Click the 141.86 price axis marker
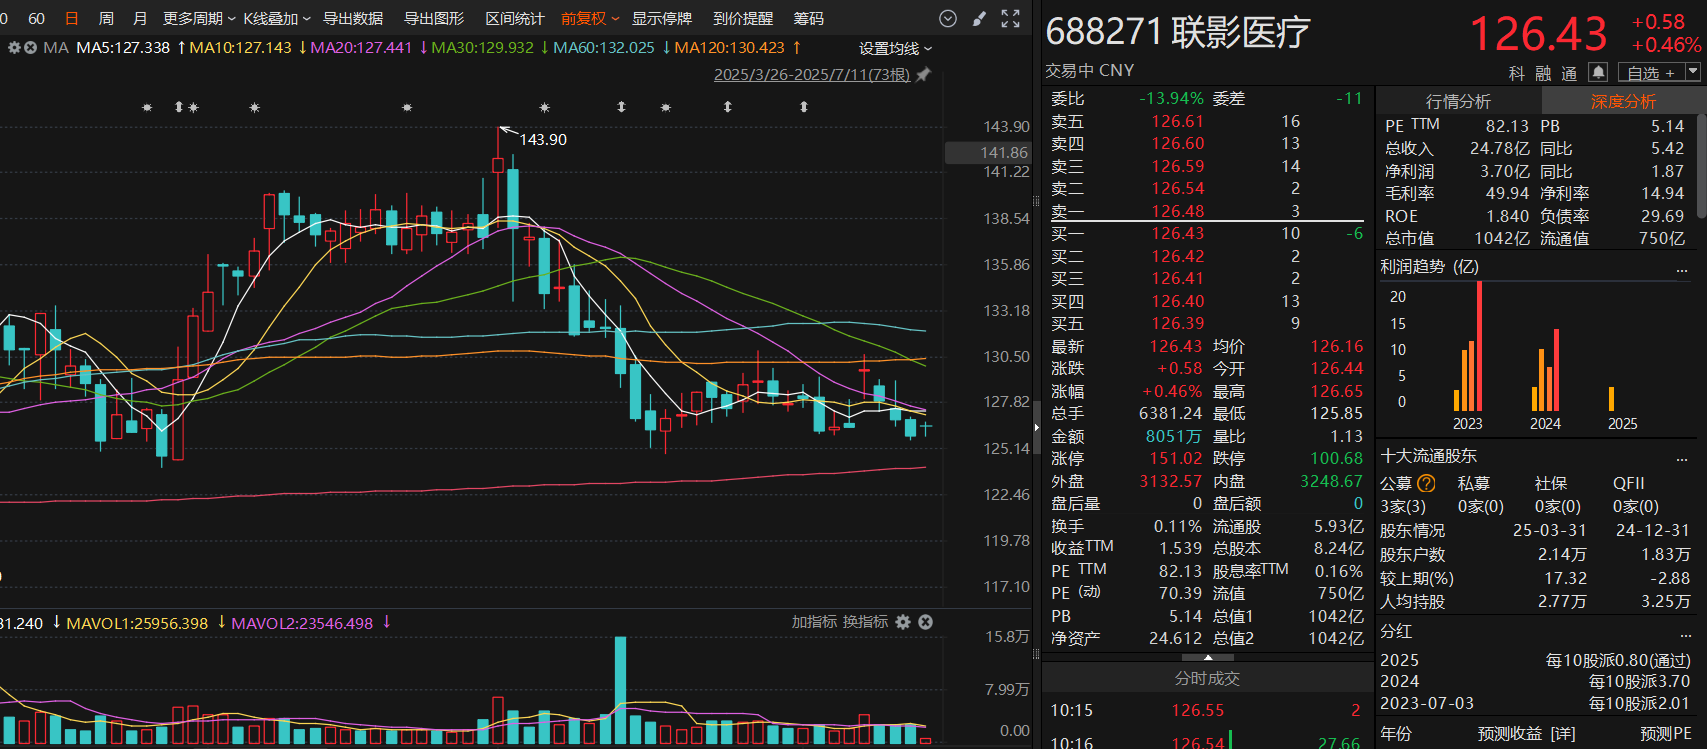The width and height of the screenshot is (1707, 749). (990, 153)
